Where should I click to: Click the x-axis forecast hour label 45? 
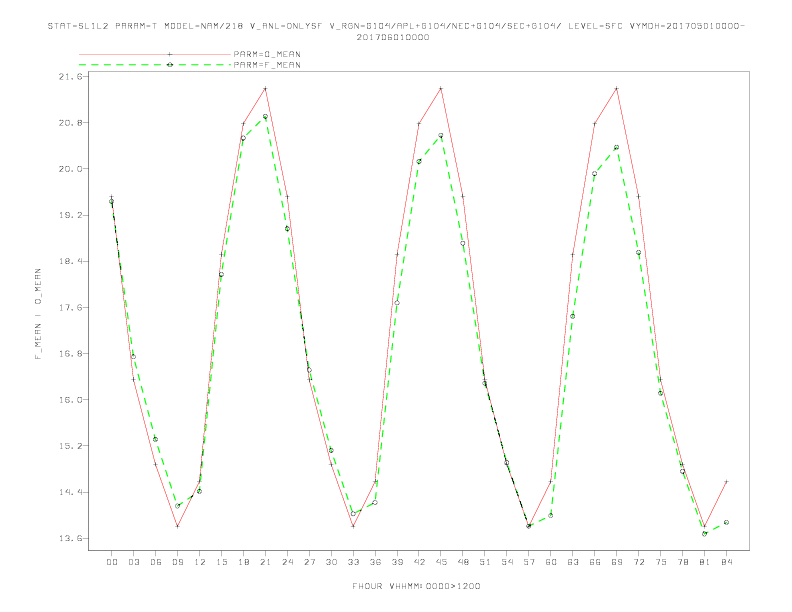441,562
